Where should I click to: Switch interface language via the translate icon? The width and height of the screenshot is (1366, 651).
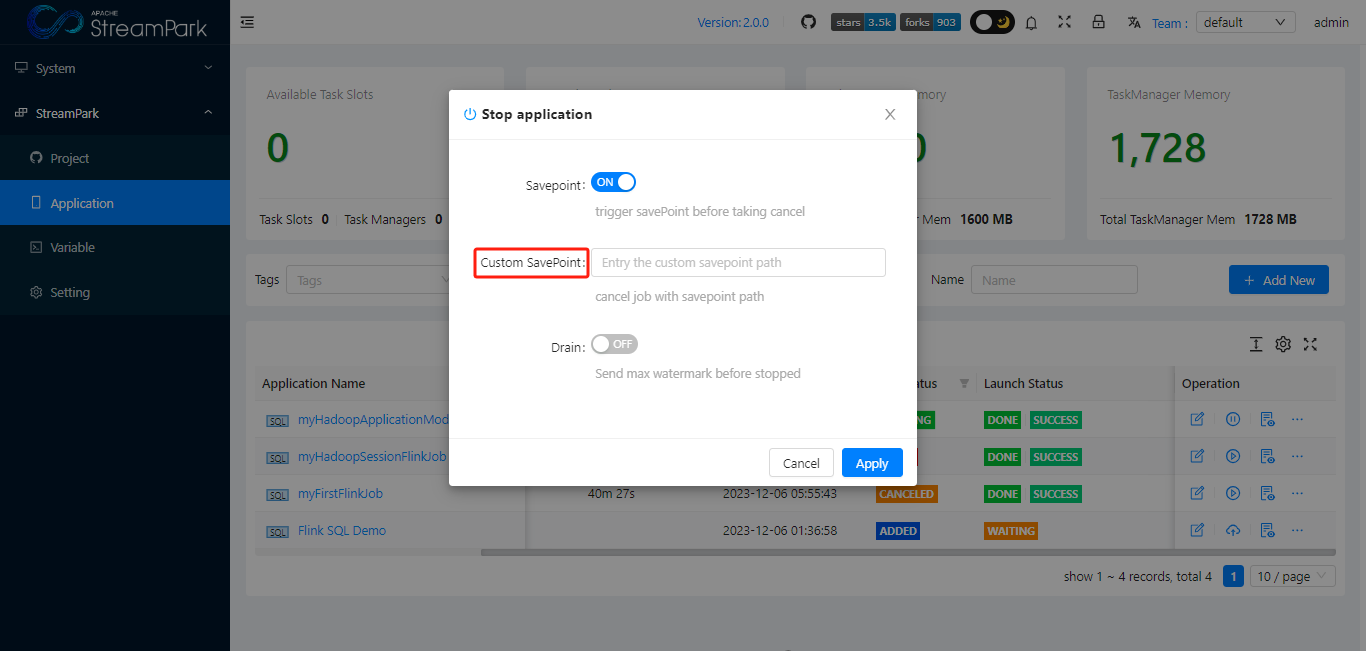1134,21
